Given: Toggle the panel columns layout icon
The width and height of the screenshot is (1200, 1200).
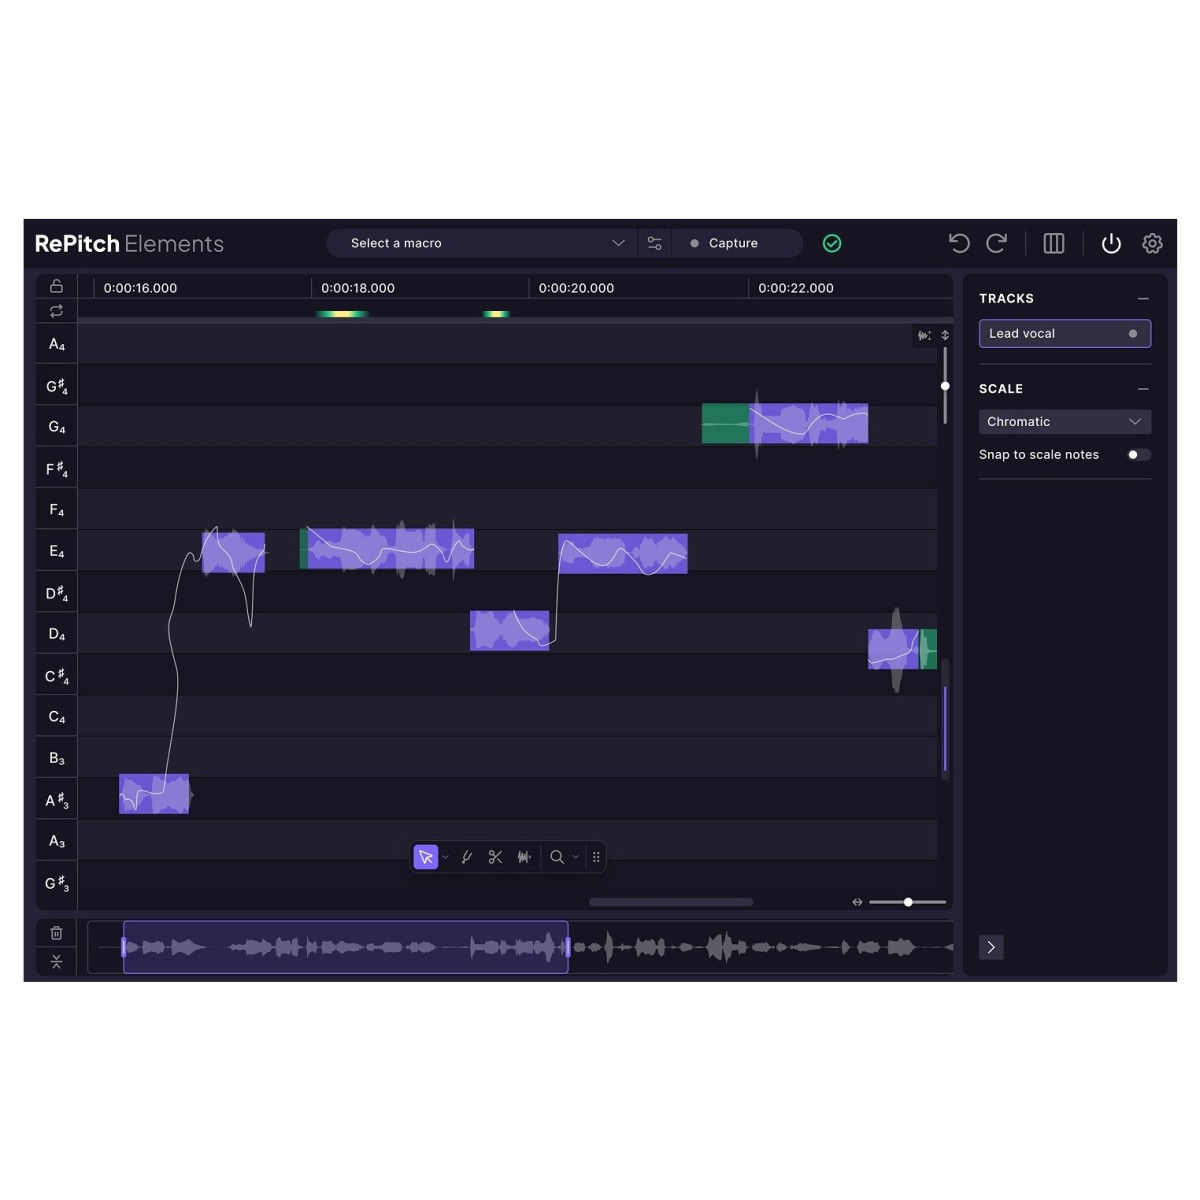Looking at the screenshot, I should tap(1053, 243).
